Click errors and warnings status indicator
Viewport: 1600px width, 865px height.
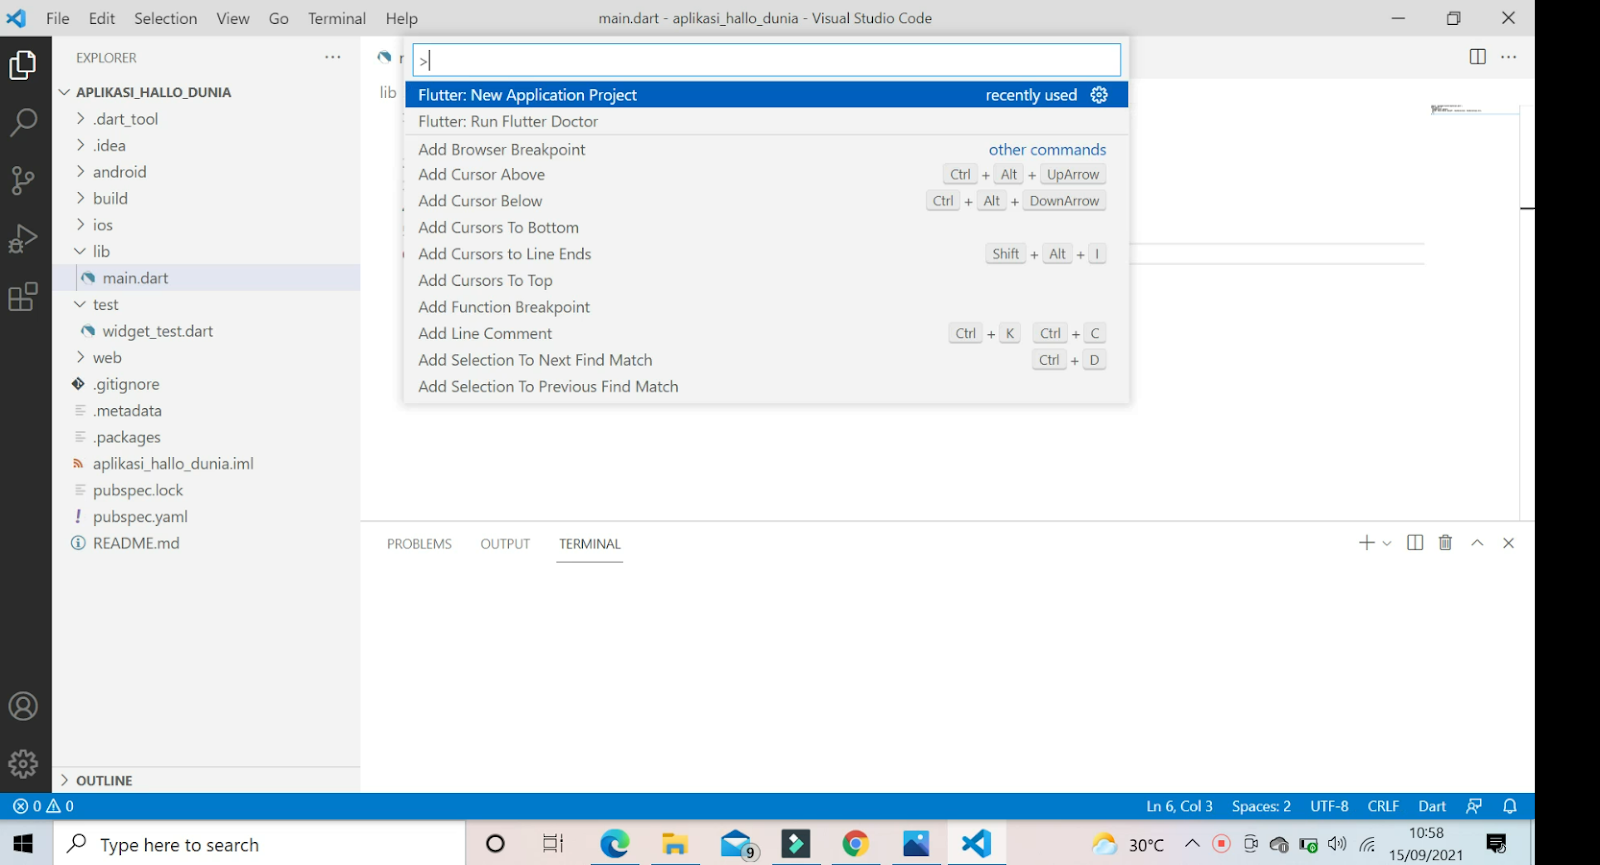[43, 806]
